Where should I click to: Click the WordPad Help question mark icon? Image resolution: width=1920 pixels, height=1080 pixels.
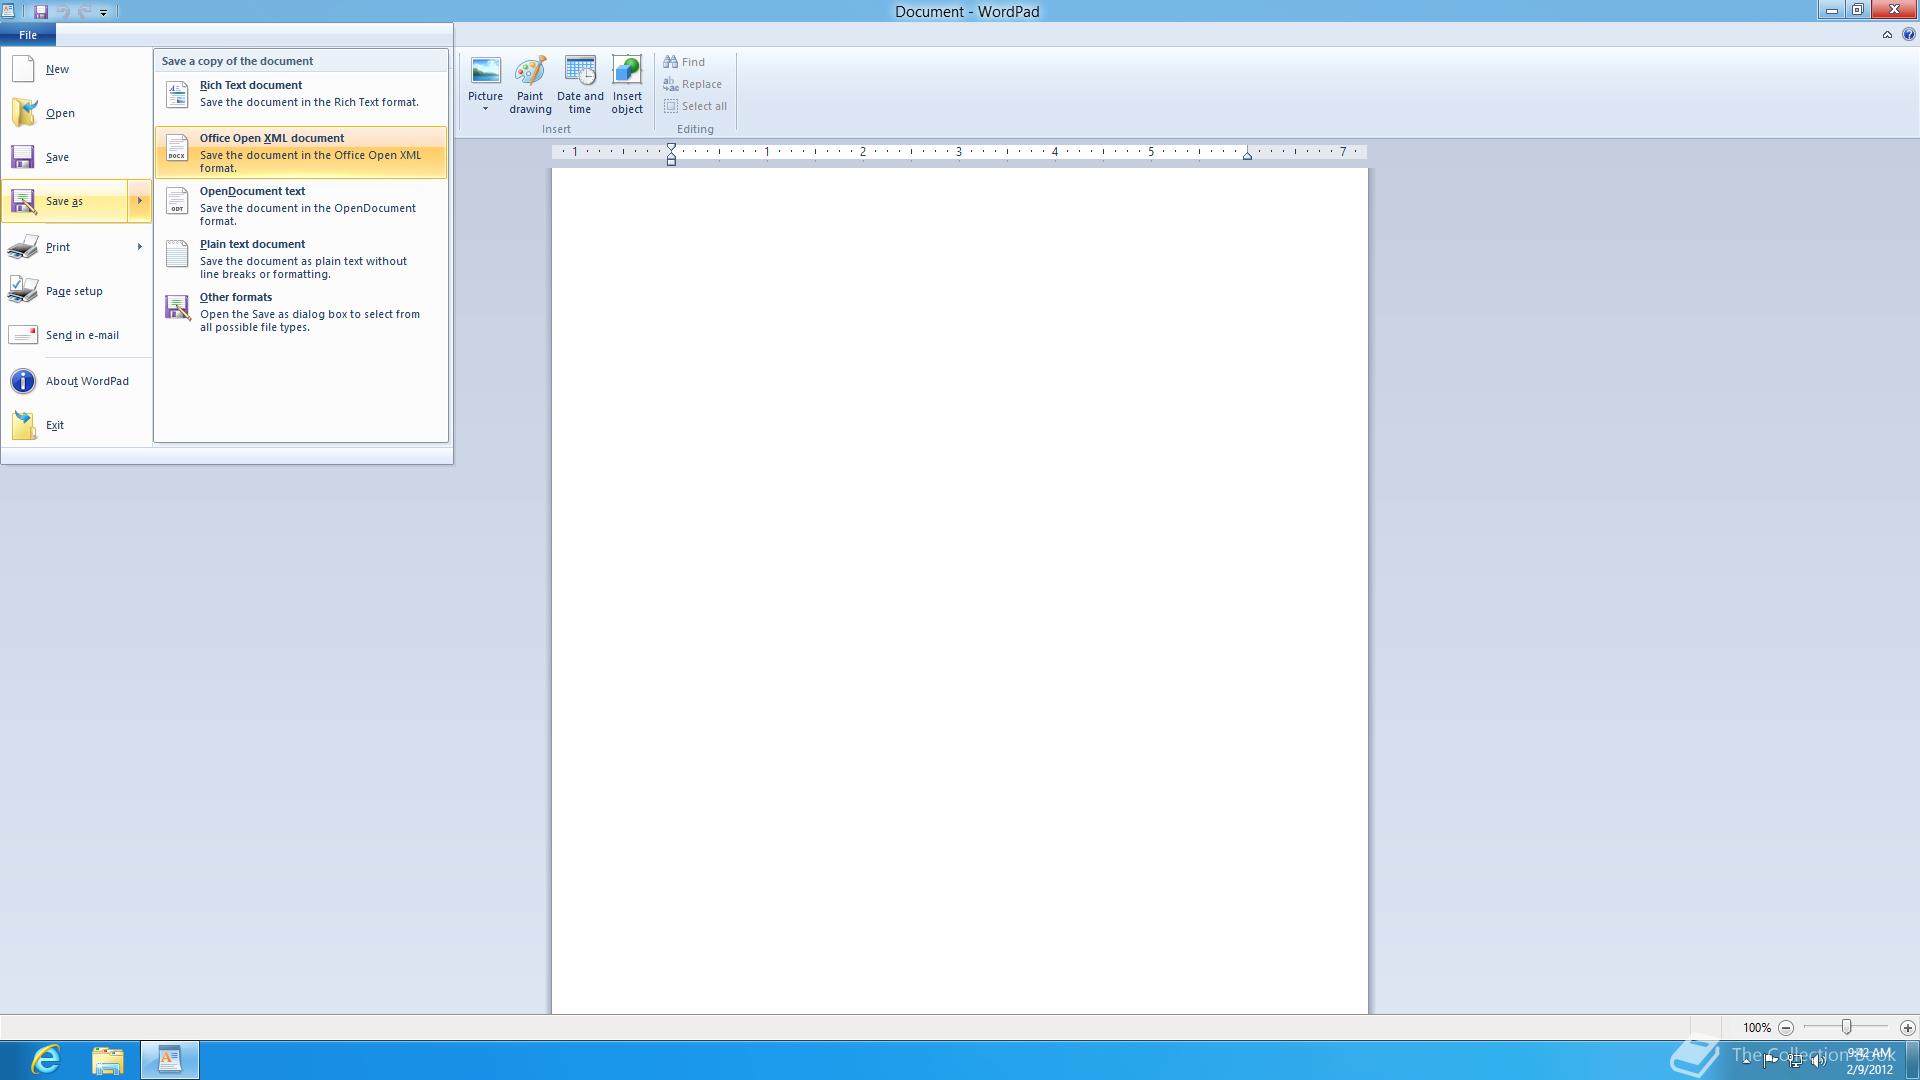[x=1908, y=34]
